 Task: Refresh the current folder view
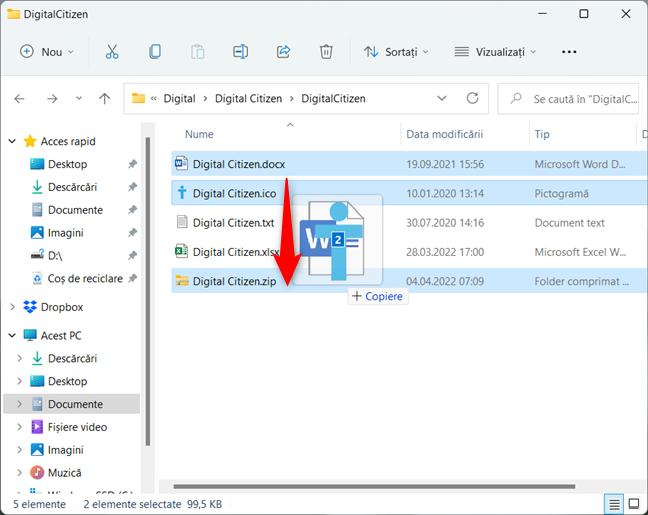[472, 98]
